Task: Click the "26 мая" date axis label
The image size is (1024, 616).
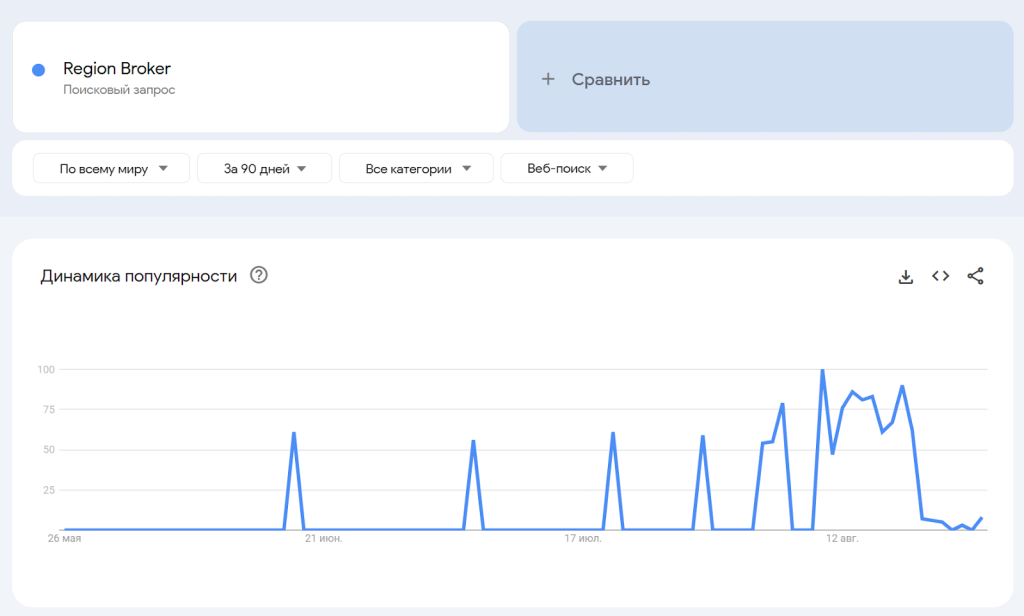Action: coord(64,539)
